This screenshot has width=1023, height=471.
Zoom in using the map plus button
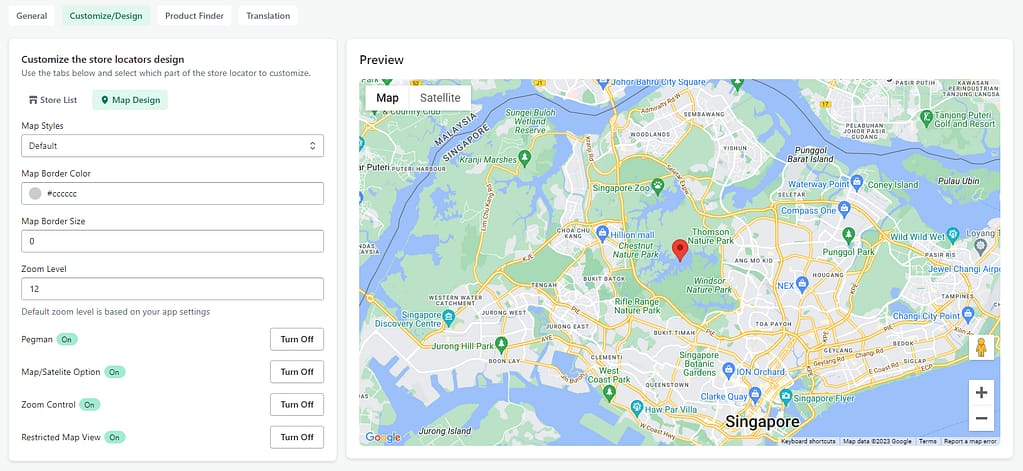click(x=981, y=392)
